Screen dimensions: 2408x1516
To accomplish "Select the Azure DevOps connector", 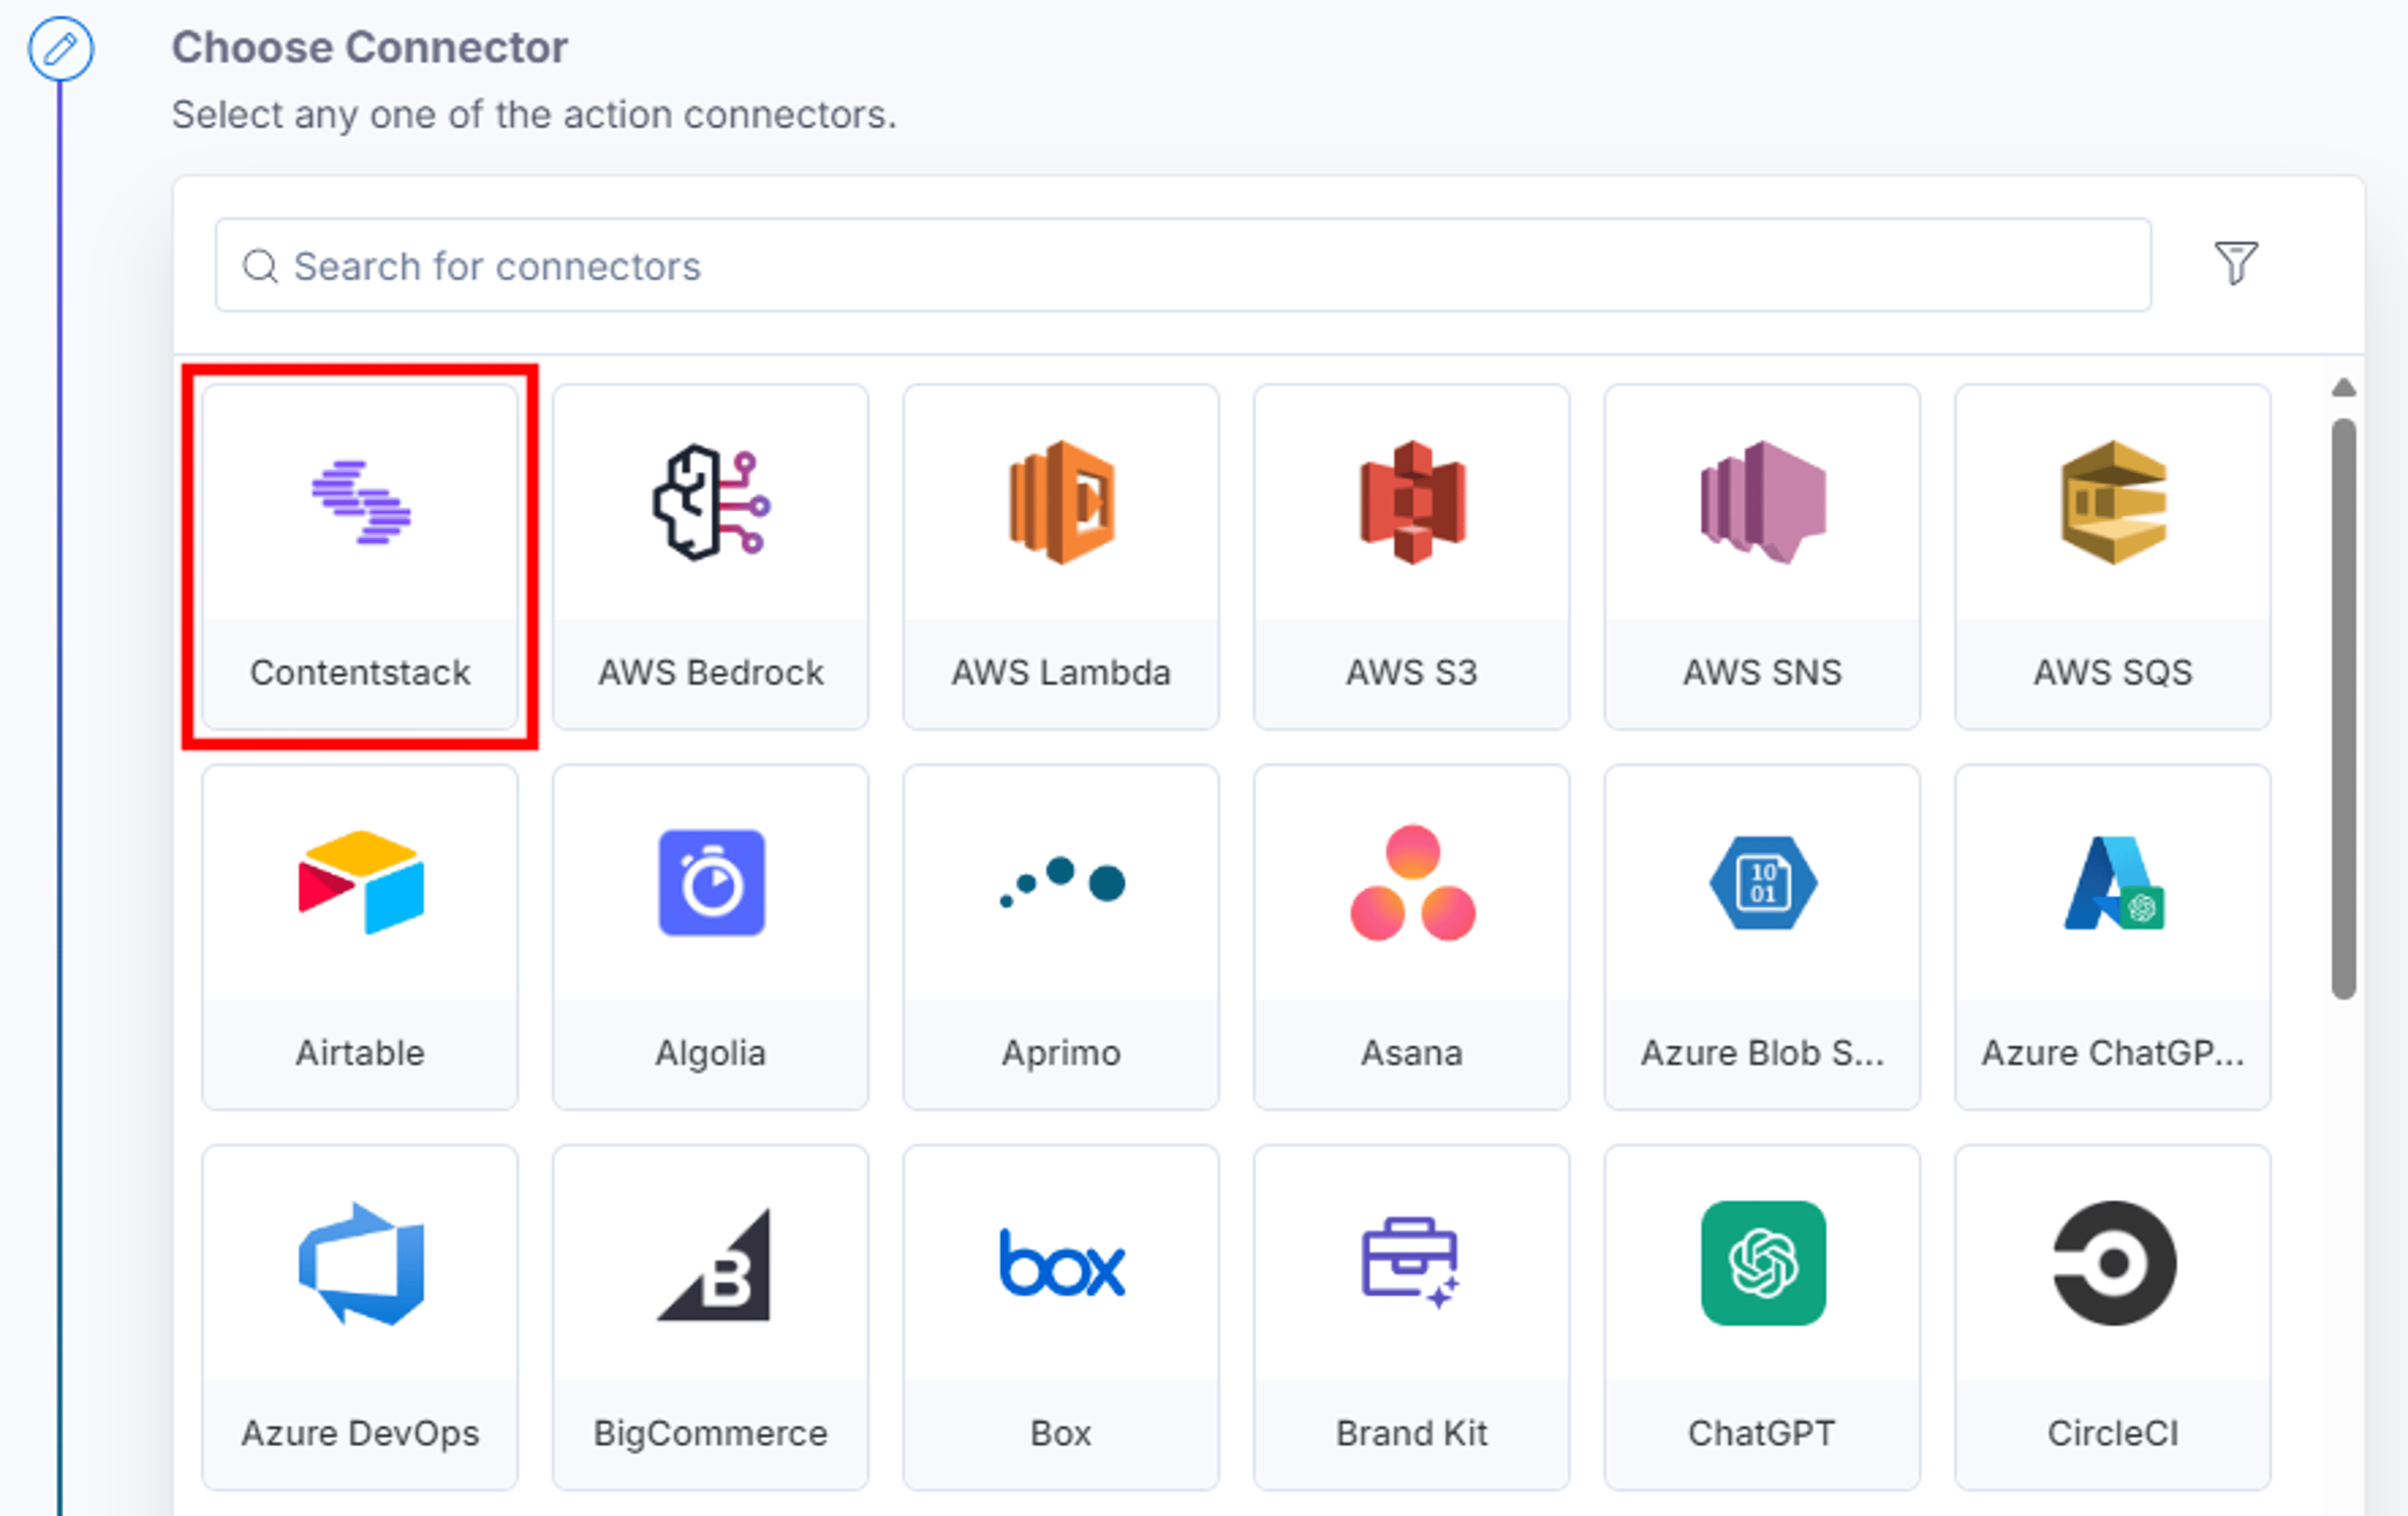I will point(360,1317).
